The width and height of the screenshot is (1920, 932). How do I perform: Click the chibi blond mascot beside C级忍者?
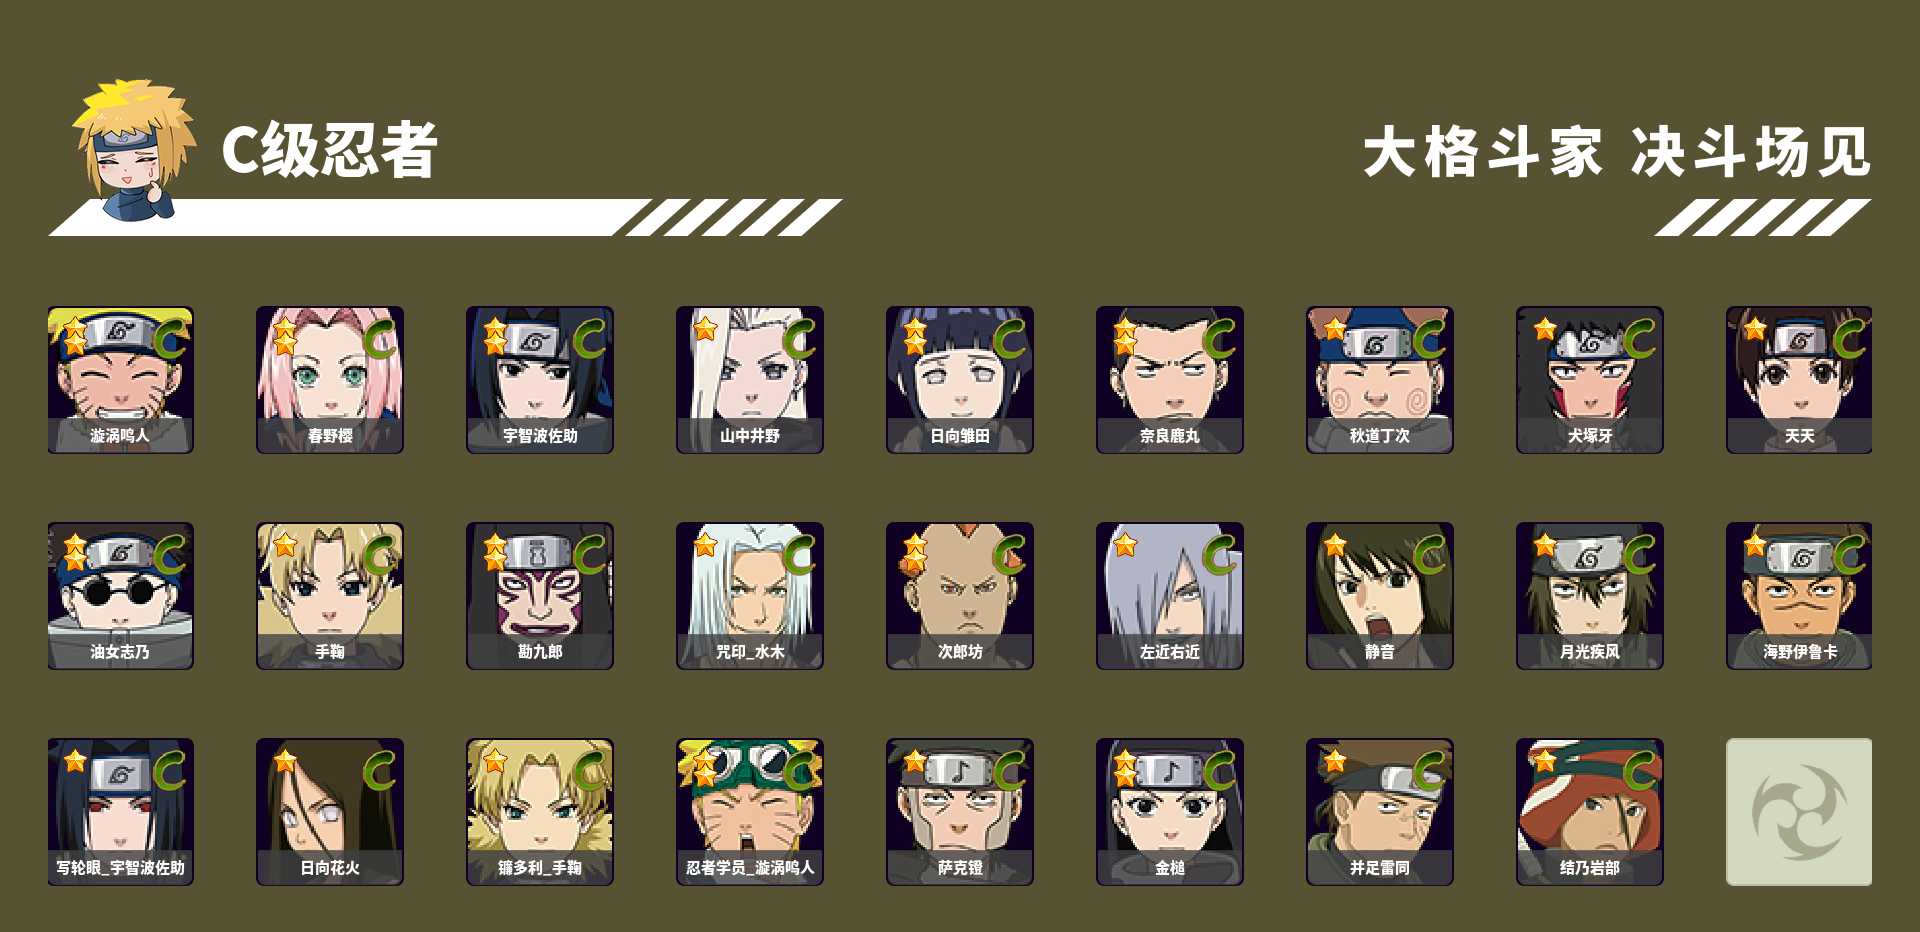click(133, 150)
